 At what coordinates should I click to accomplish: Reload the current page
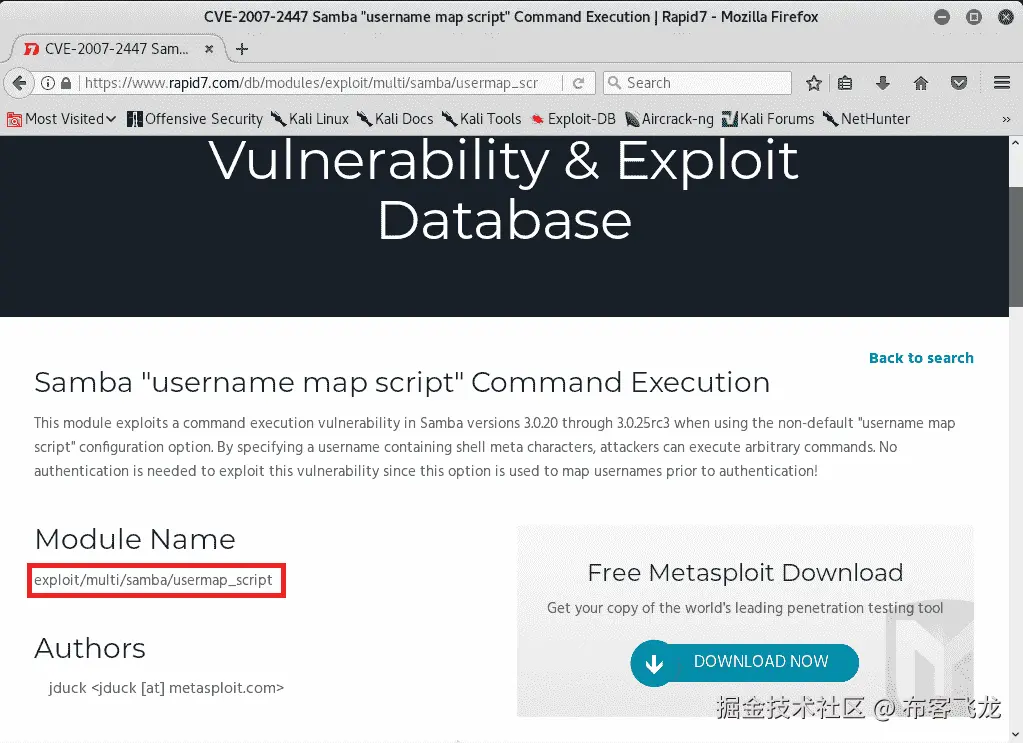pos(578,83)
